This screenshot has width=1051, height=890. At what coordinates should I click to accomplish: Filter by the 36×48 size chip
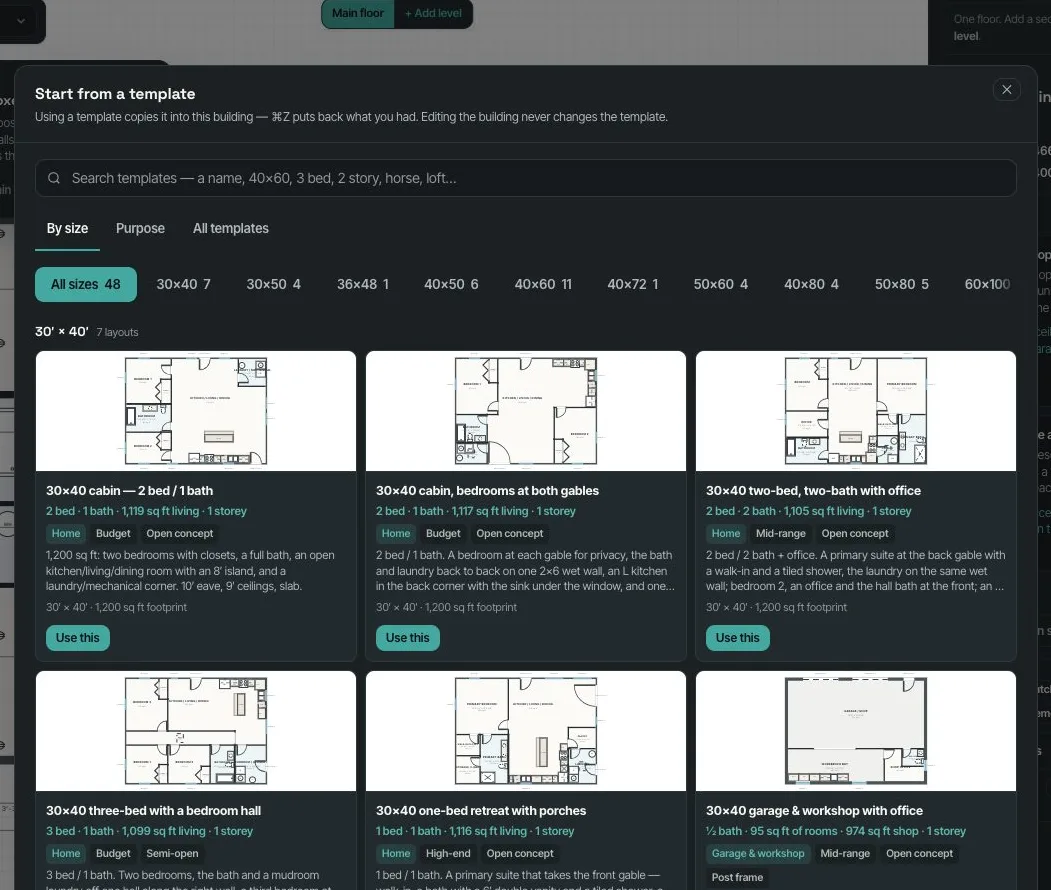pos(363,284)
